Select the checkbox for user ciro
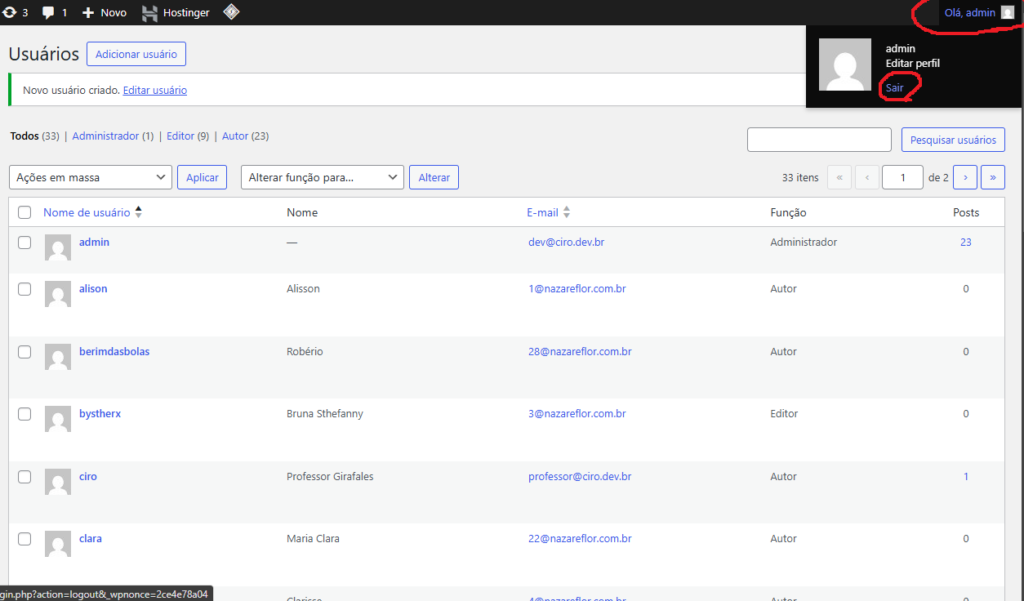Image resolution: width=1024 pixels, height=601 pixels. point(25,477)
